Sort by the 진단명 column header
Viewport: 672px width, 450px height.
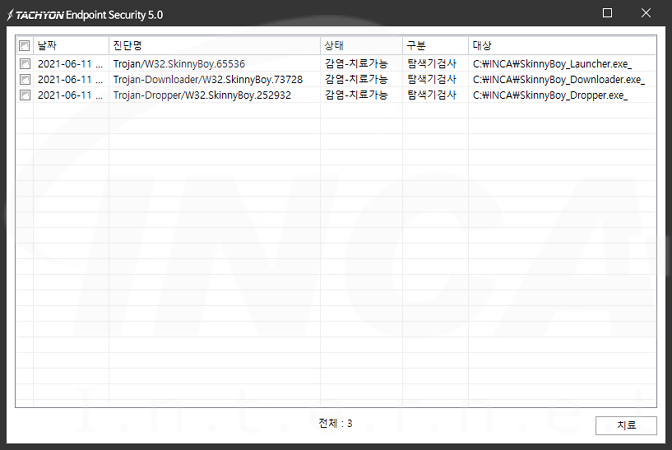coord(214,45)
